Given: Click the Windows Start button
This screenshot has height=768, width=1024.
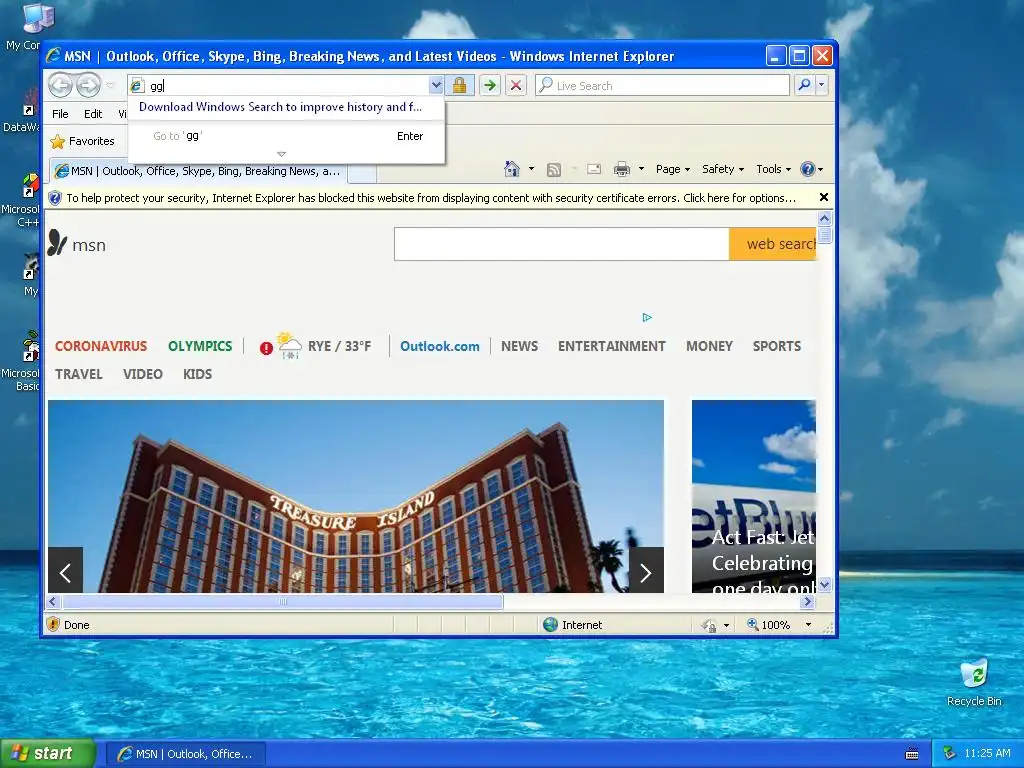Looking at the screenshot, I should pos(48,754).
